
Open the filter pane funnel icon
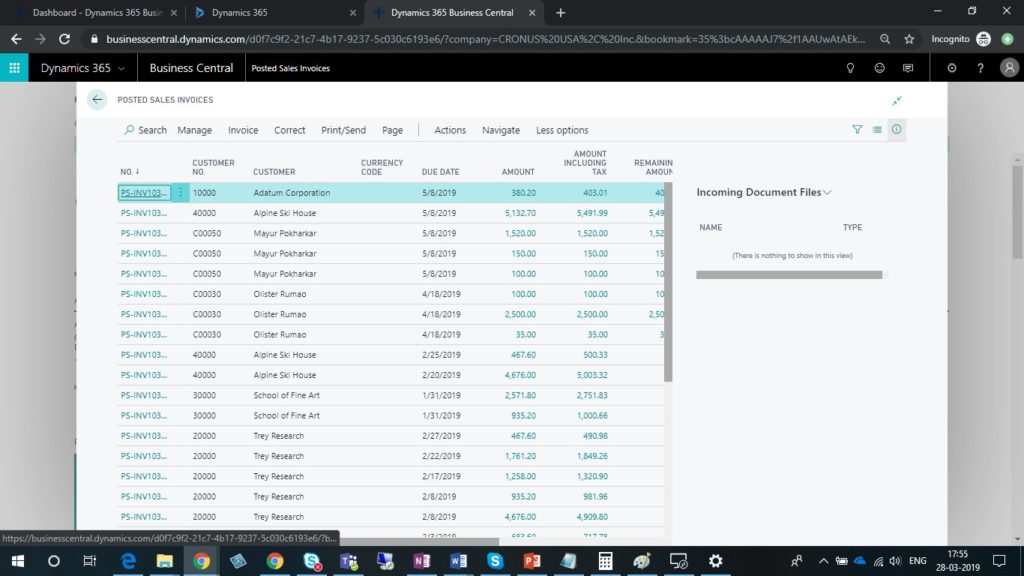coord(857,130)
